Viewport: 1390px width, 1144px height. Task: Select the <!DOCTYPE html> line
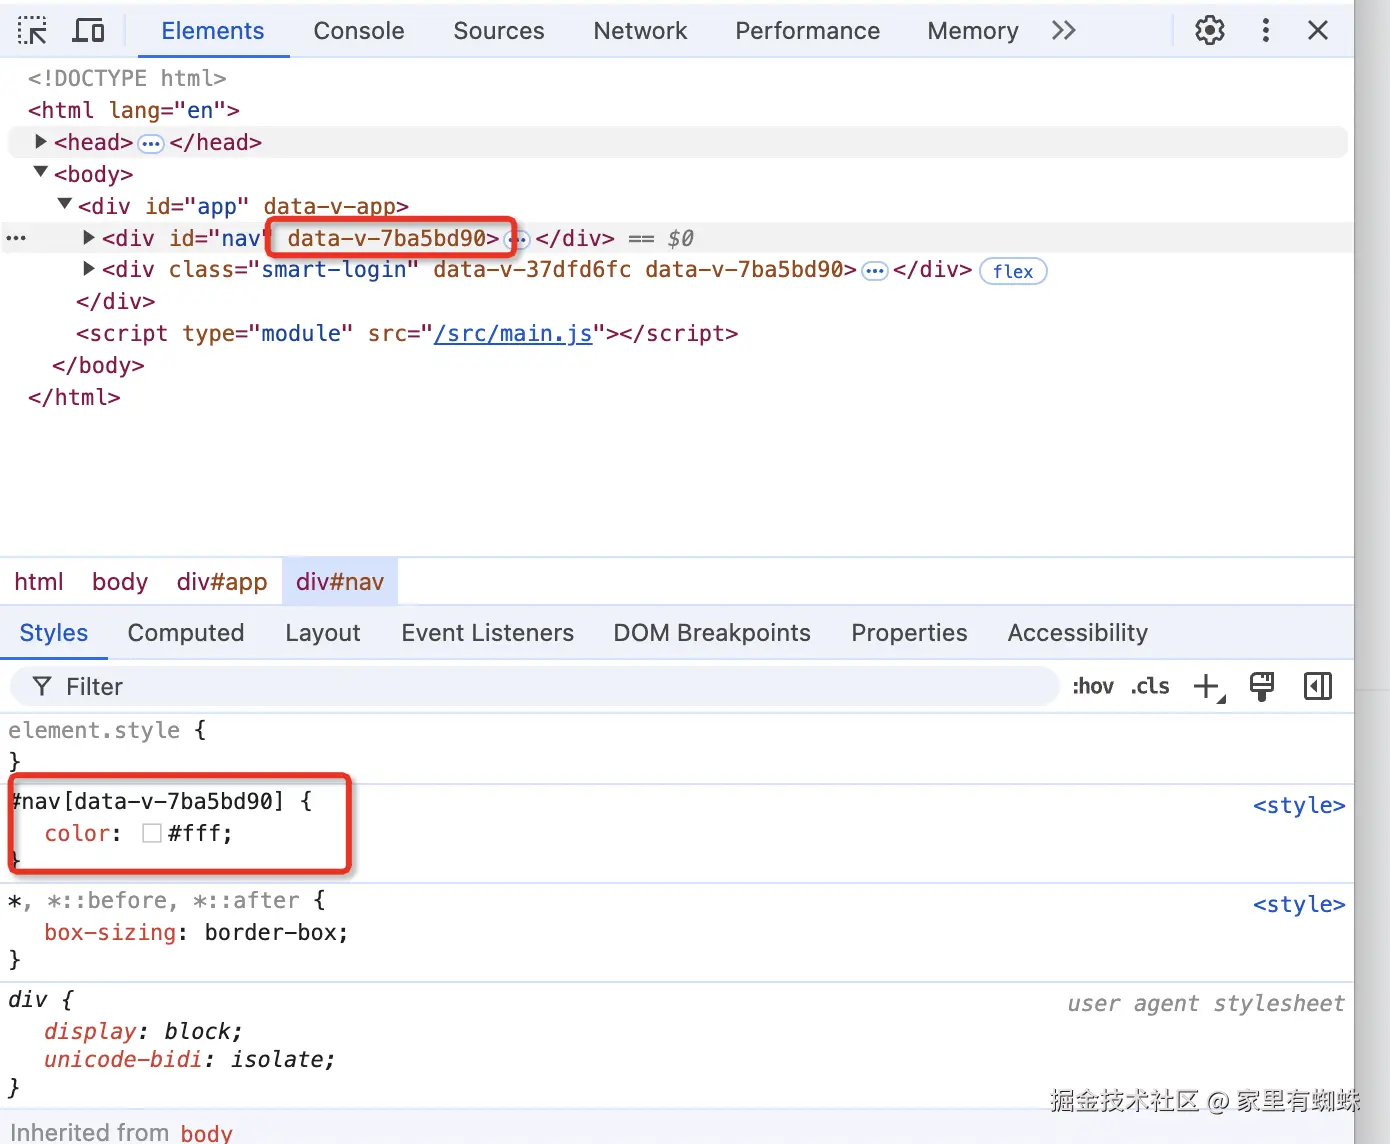[x=127, y=78]
